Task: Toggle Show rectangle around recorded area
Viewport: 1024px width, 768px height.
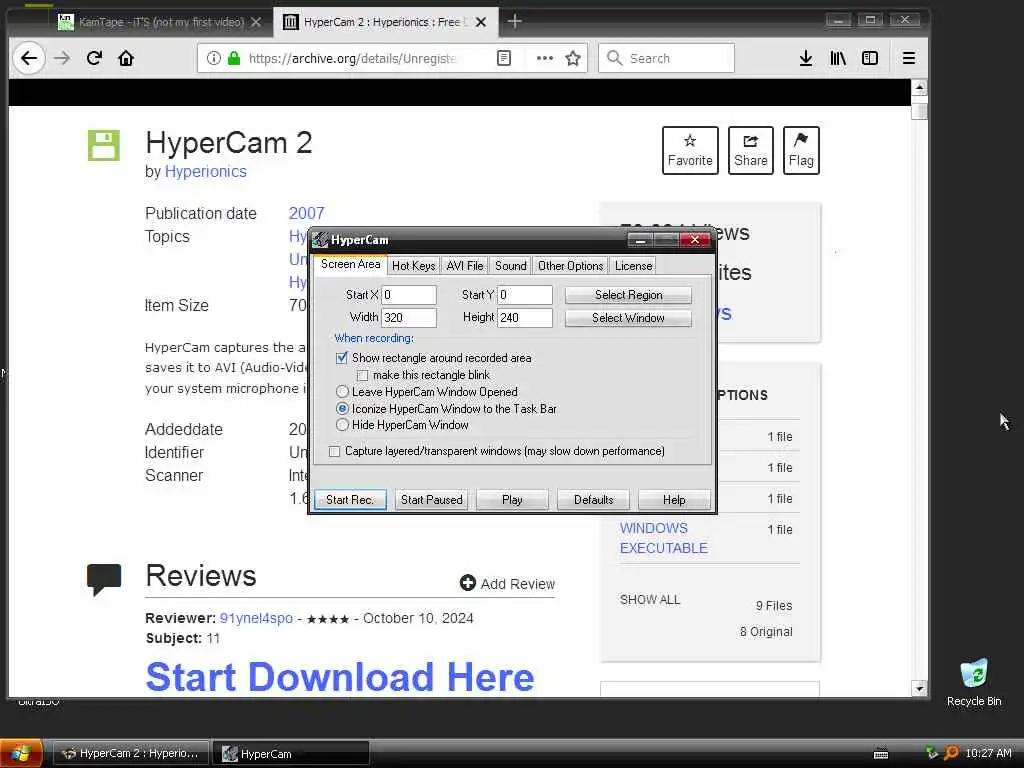Action: [x=342, y=358]
